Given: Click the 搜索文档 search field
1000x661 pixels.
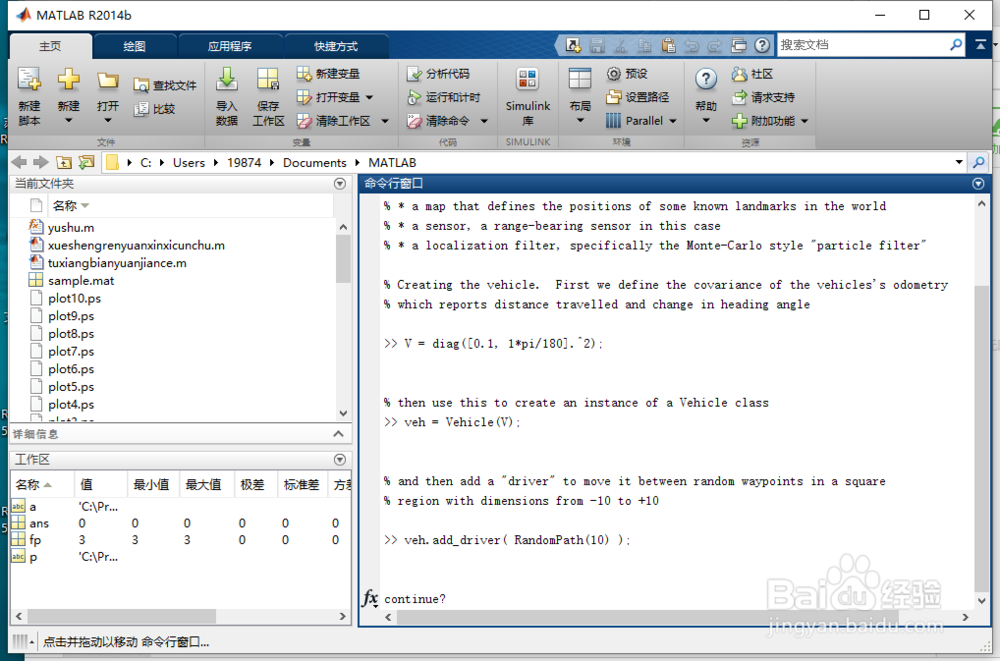Looking at the screenshot, I should click(x=863, y=45).
